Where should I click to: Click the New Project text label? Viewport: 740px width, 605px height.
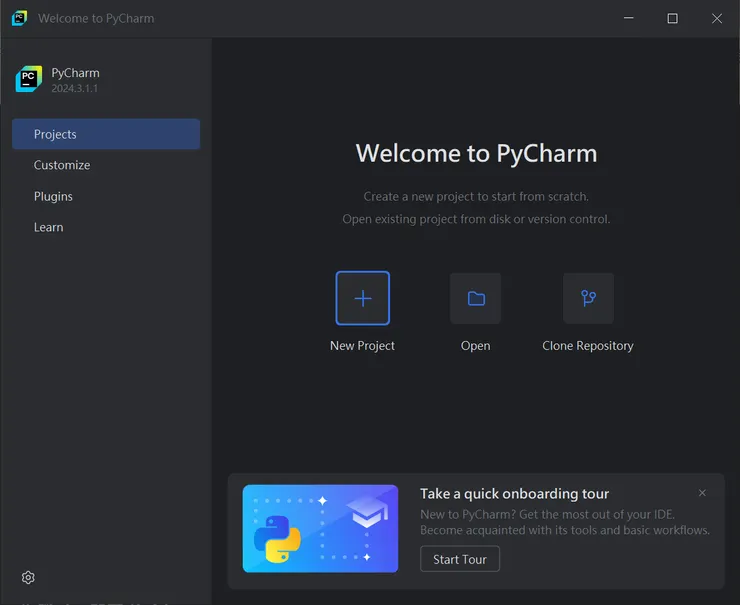[x=362, y=346]
